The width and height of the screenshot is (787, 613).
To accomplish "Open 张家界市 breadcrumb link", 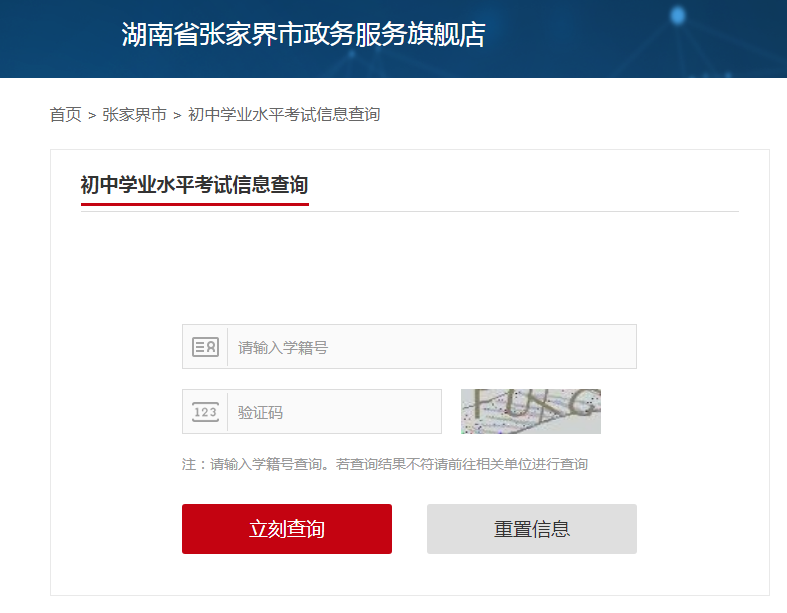I will point(134,115).
